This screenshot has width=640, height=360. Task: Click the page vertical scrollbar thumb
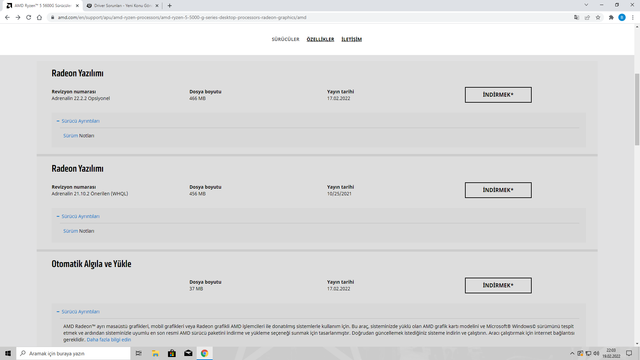(637, 109)
